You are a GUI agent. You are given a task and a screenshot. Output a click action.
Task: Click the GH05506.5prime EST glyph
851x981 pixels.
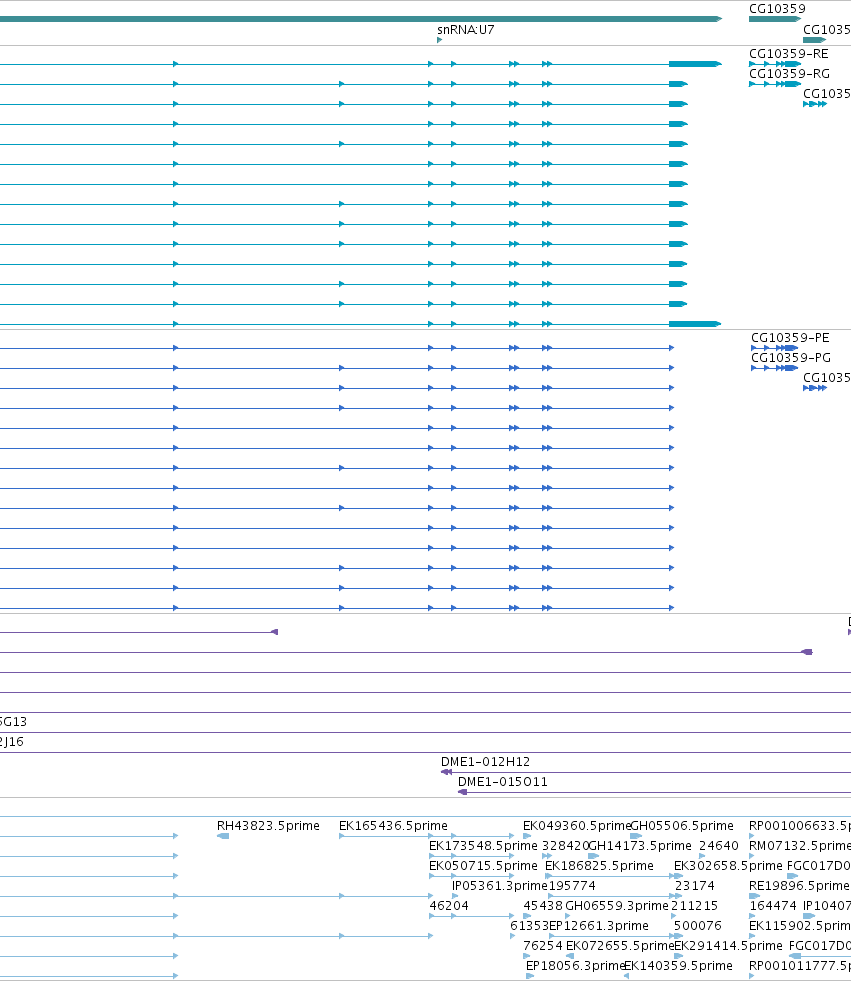click(636, 836)
